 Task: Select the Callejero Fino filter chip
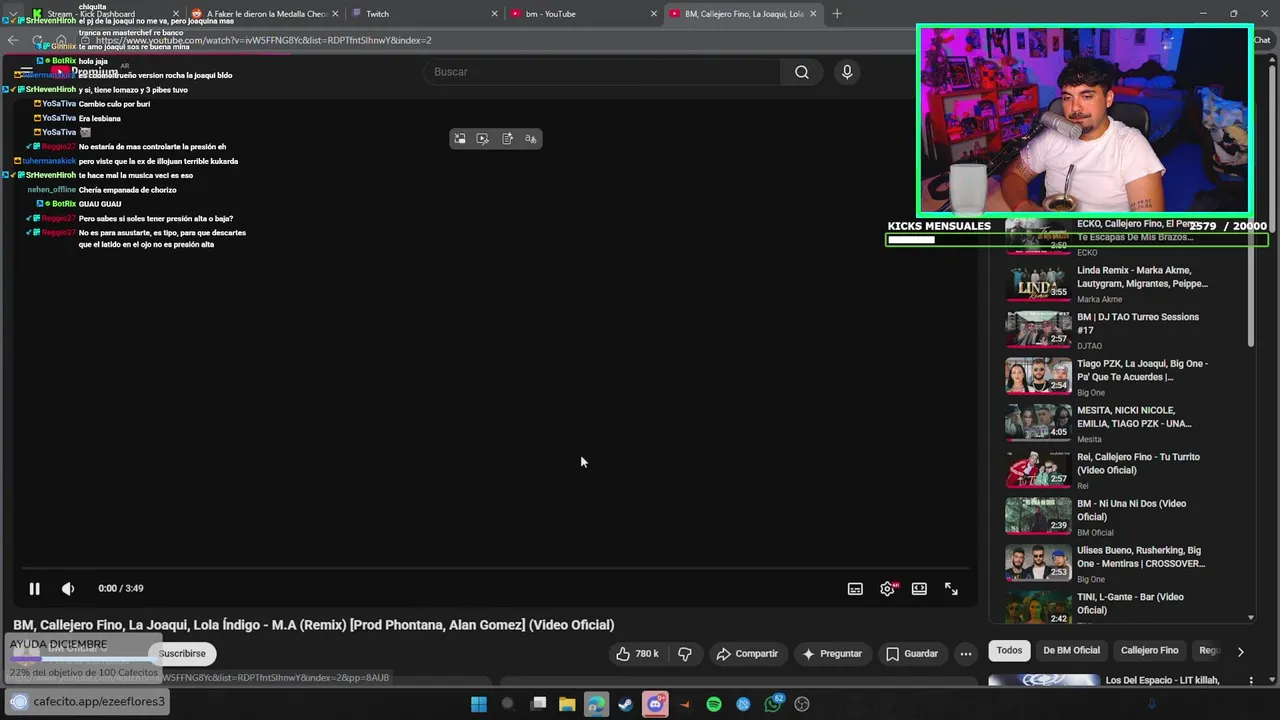pyautogui.click(x=1149, y=651)
